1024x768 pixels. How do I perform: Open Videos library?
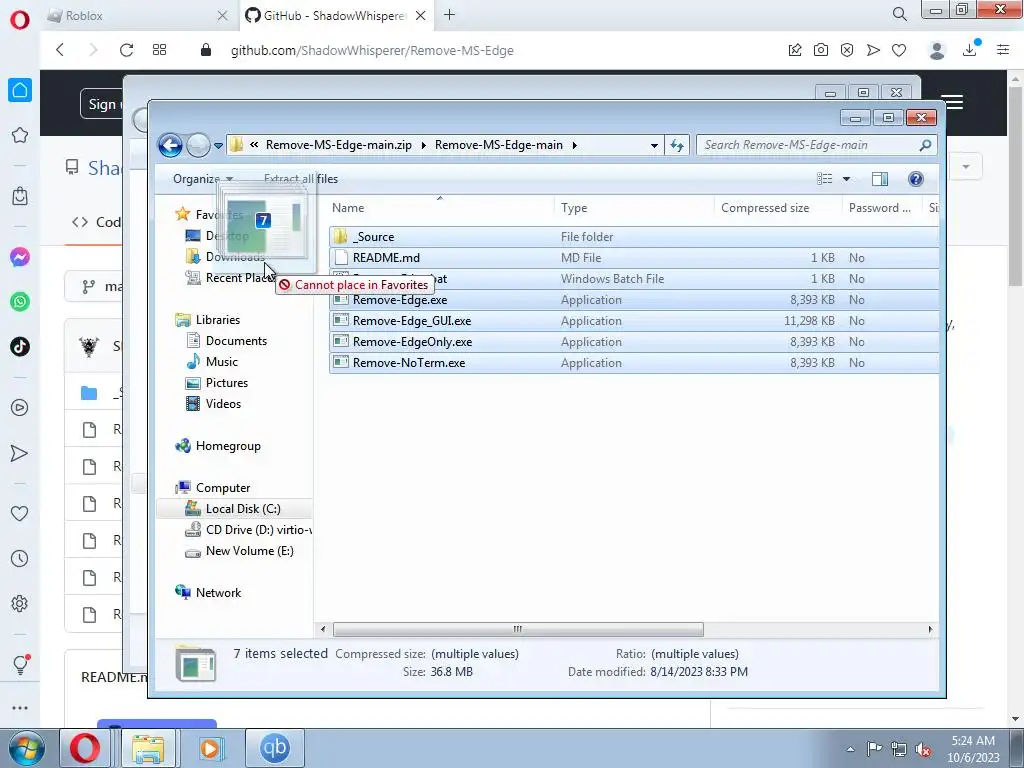223,404
